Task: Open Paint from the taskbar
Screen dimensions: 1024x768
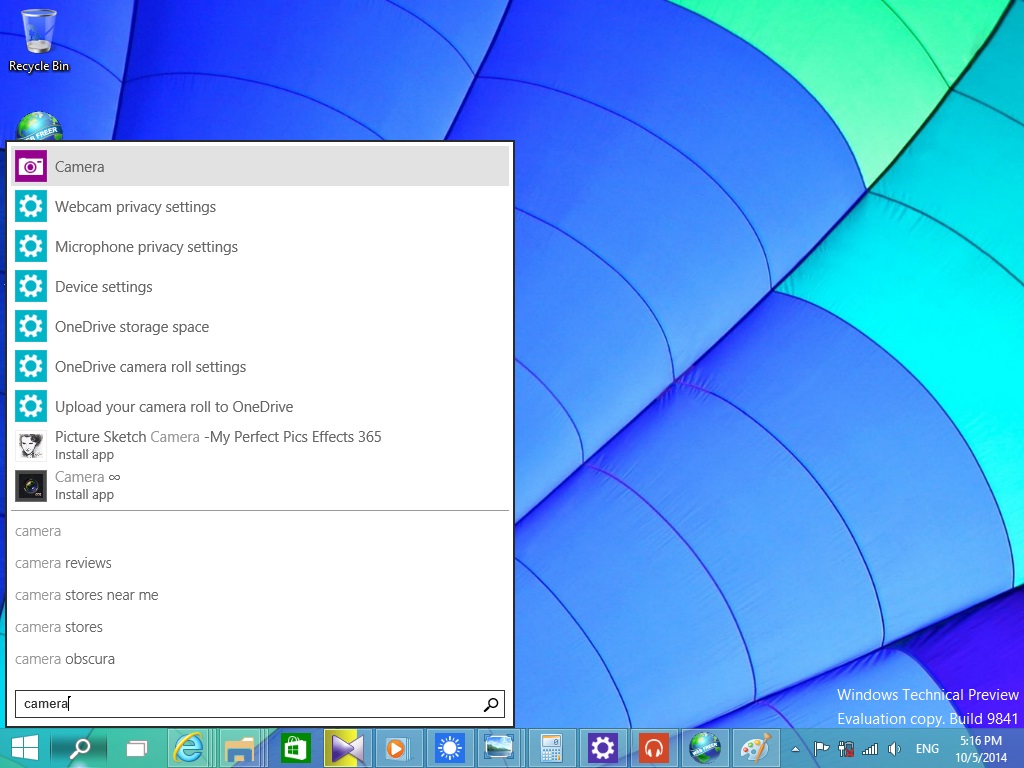Action: point(756,748)
